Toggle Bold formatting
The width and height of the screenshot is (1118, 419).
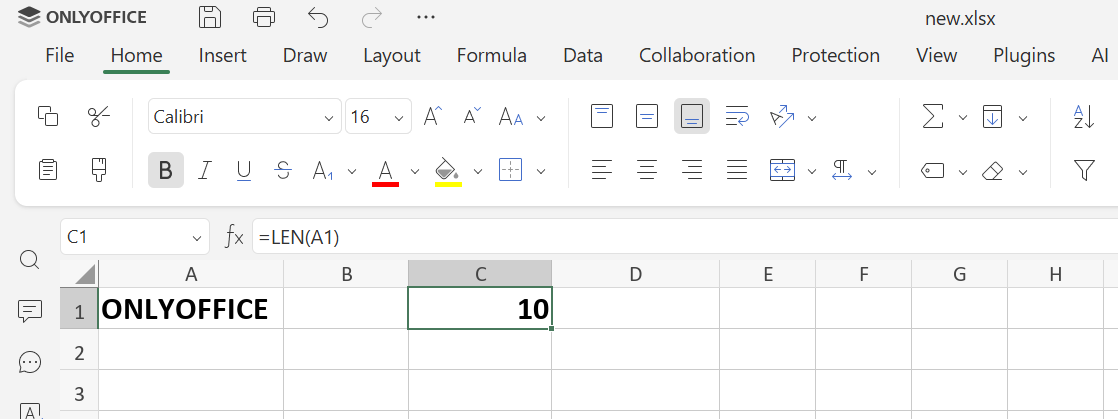[x=165, y=170]
